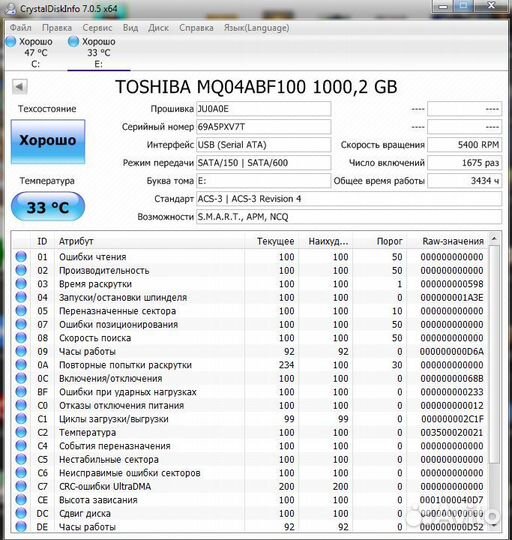The image size is (512, 540).
Task: Select raw value 000000000D6A
Action: coord(452,351)
